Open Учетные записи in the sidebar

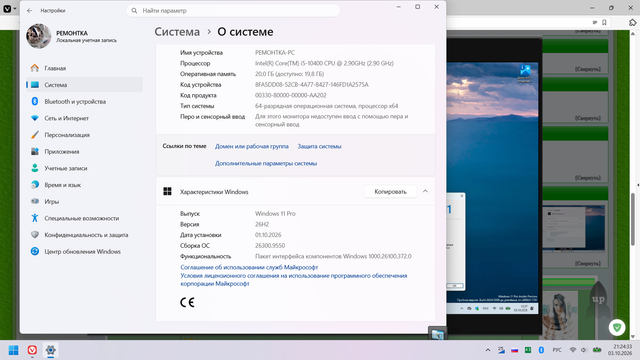[84, 168]
